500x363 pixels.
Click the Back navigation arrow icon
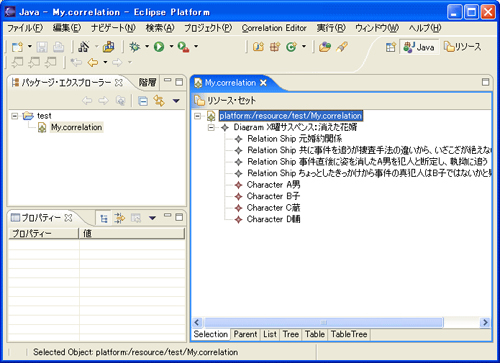(93, 62)
